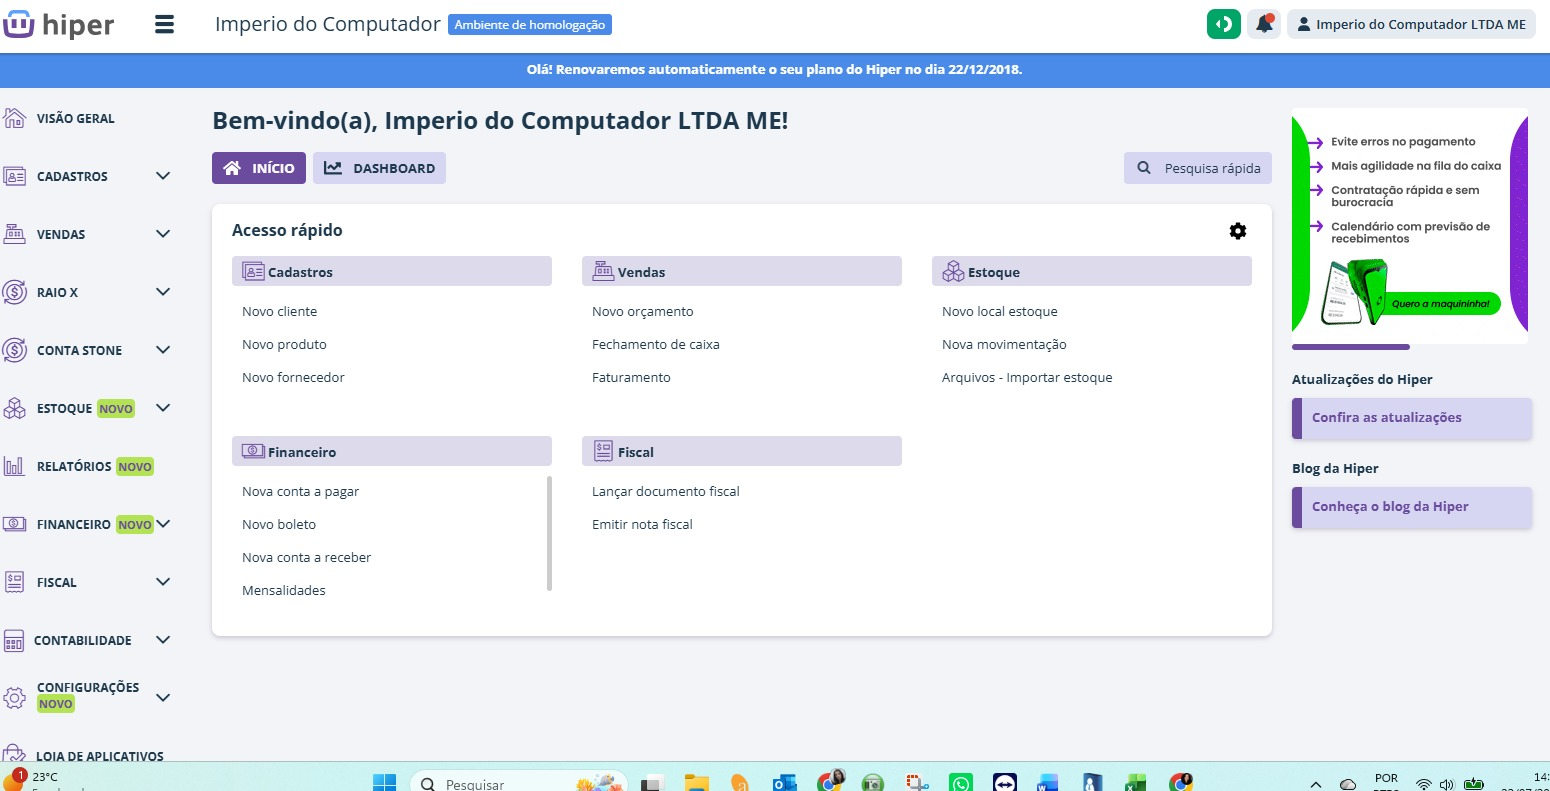This screenshot has width=1550, height=791.
Task: Switch to the Início tab
Action: (259, 168)
